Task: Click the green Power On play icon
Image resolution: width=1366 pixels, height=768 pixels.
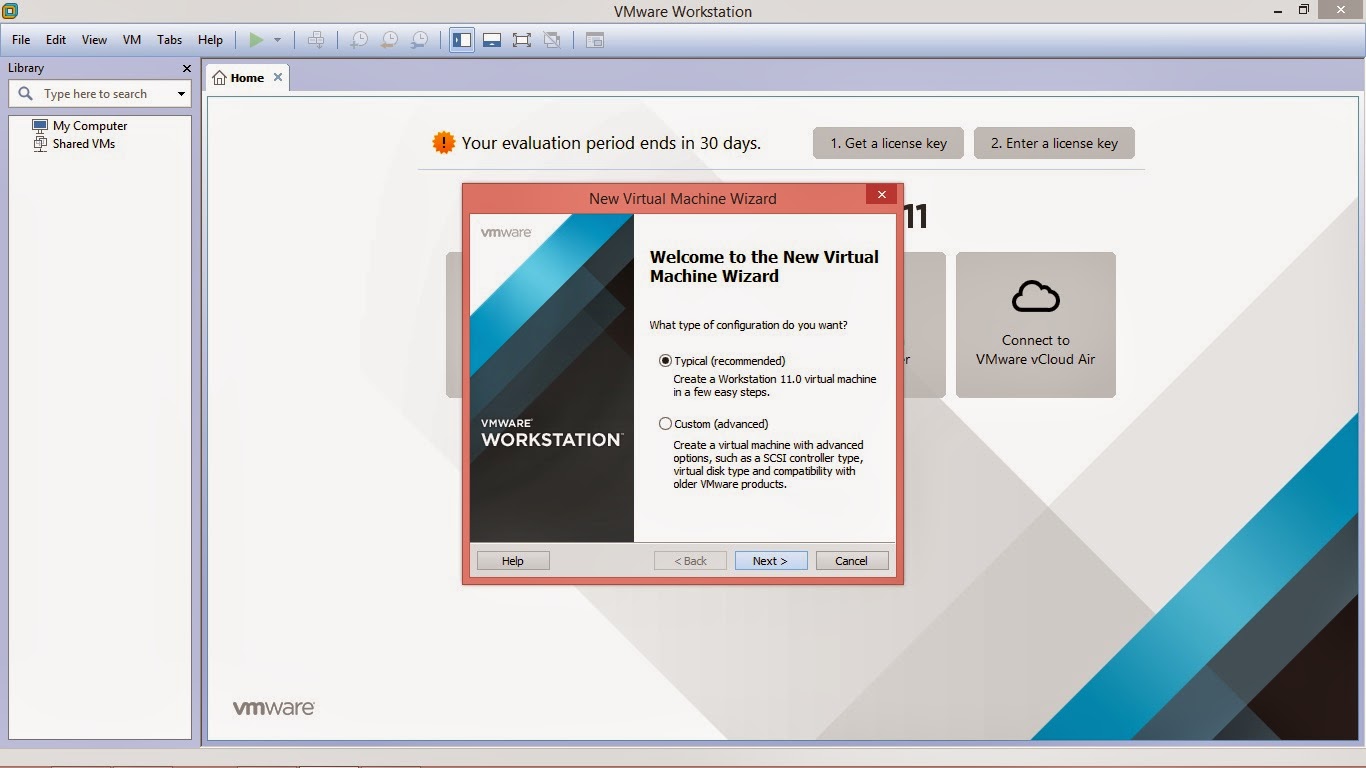Action: (257, 40)
